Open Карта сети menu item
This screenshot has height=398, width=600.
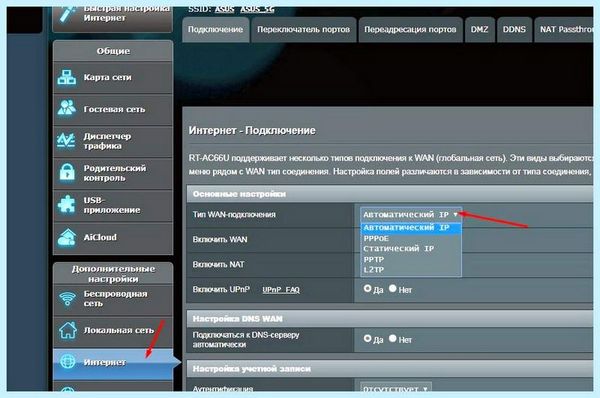[x=113, y=78]
